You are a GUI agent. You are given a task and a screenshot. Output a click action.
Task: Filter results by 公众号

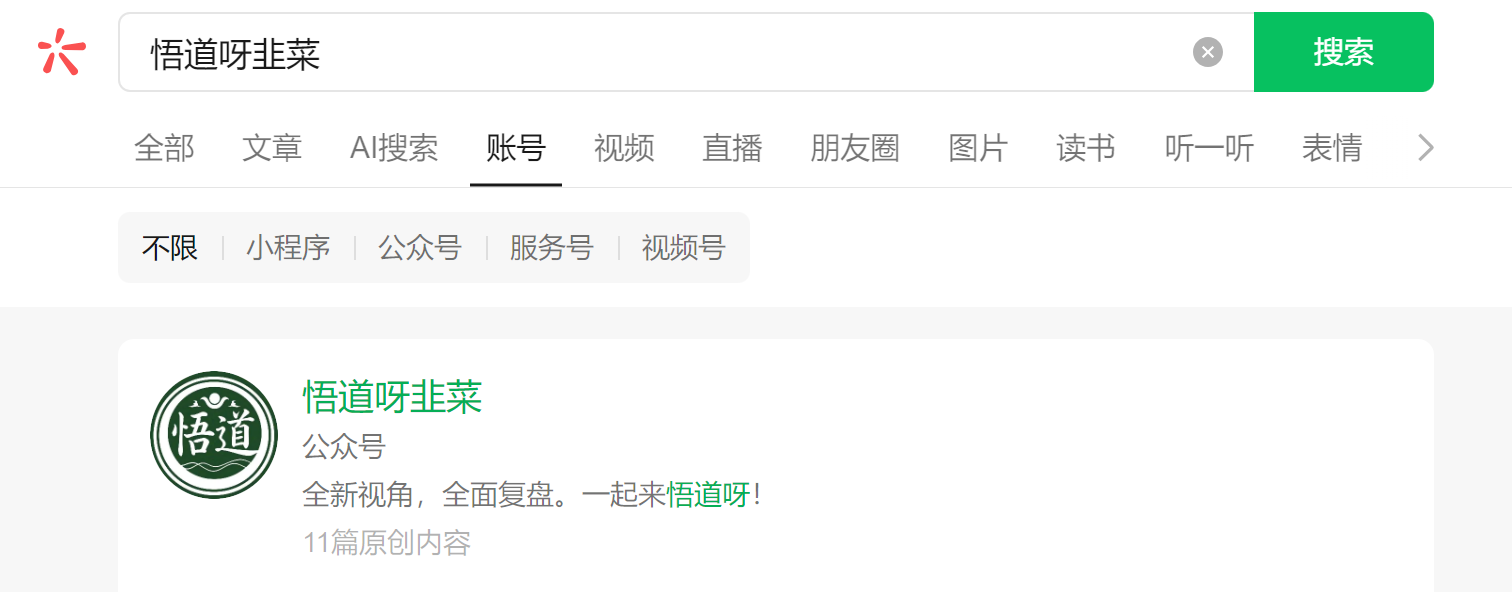coord(420,247)
